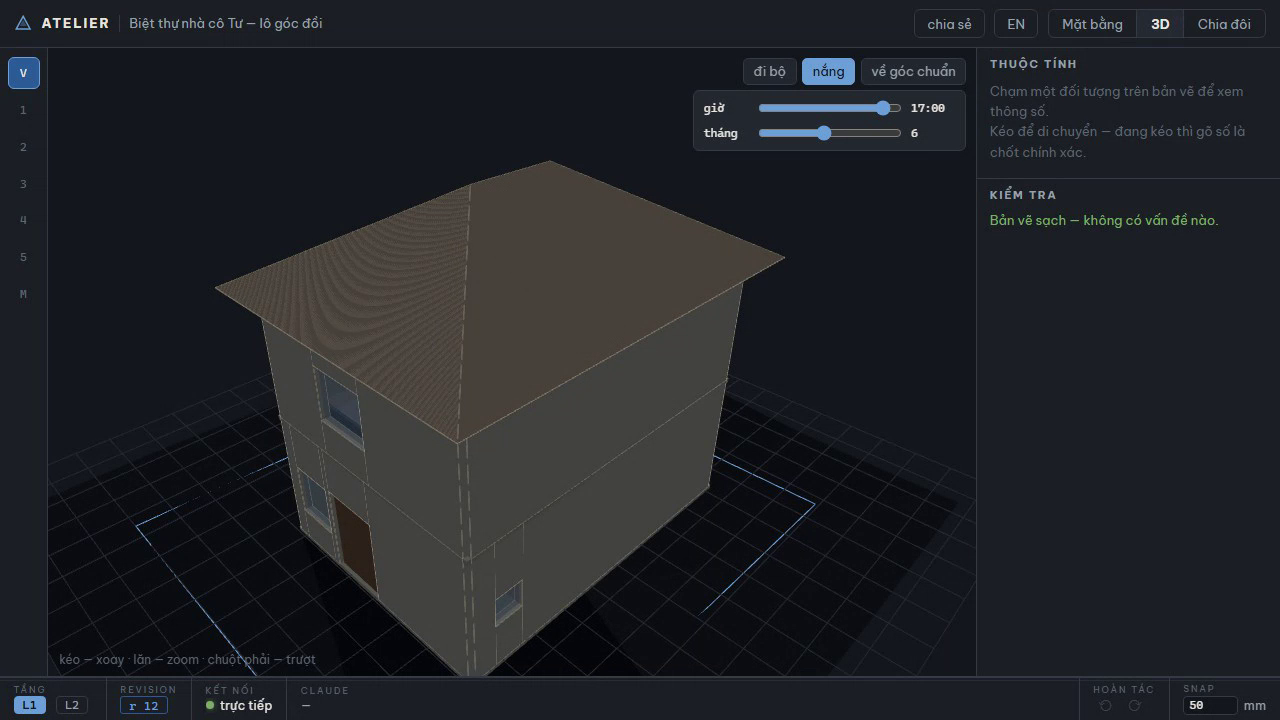This screenshot has height=720, width=1280.
Task: Adjust the tháng month slider
Action: pos(830,133)
